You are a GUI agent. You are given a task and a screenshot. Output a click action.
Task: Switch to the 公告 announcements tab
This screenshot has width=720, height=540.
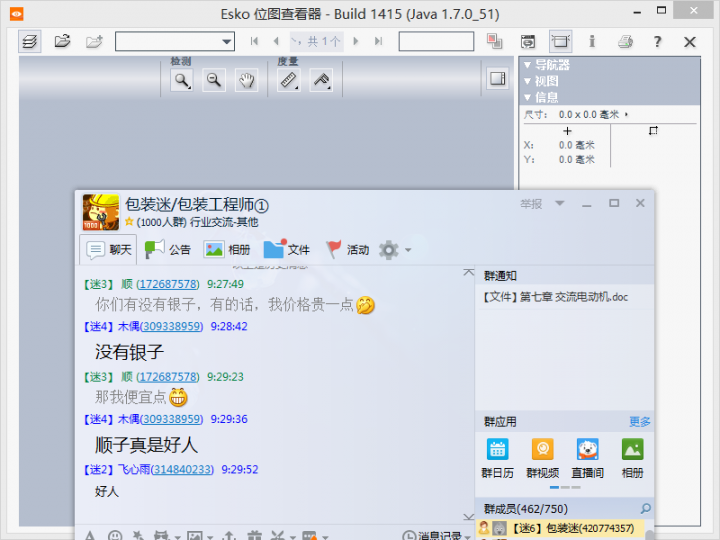tap(167, 250)
